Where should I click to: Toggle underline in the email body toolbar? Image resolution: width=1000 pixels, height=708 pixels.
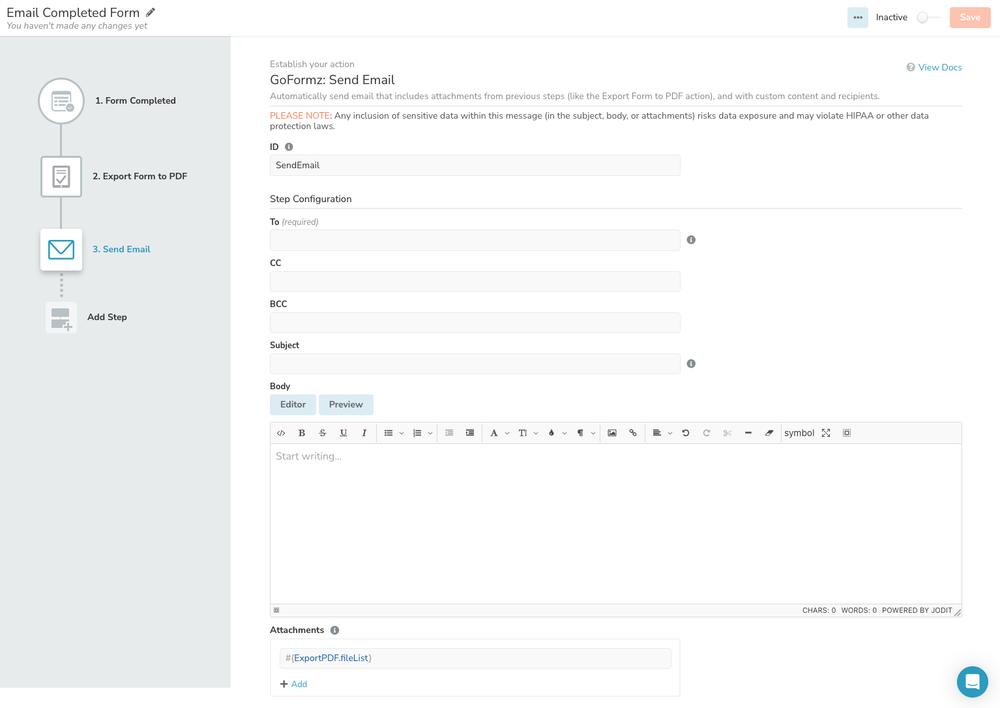tap(341, 432)
